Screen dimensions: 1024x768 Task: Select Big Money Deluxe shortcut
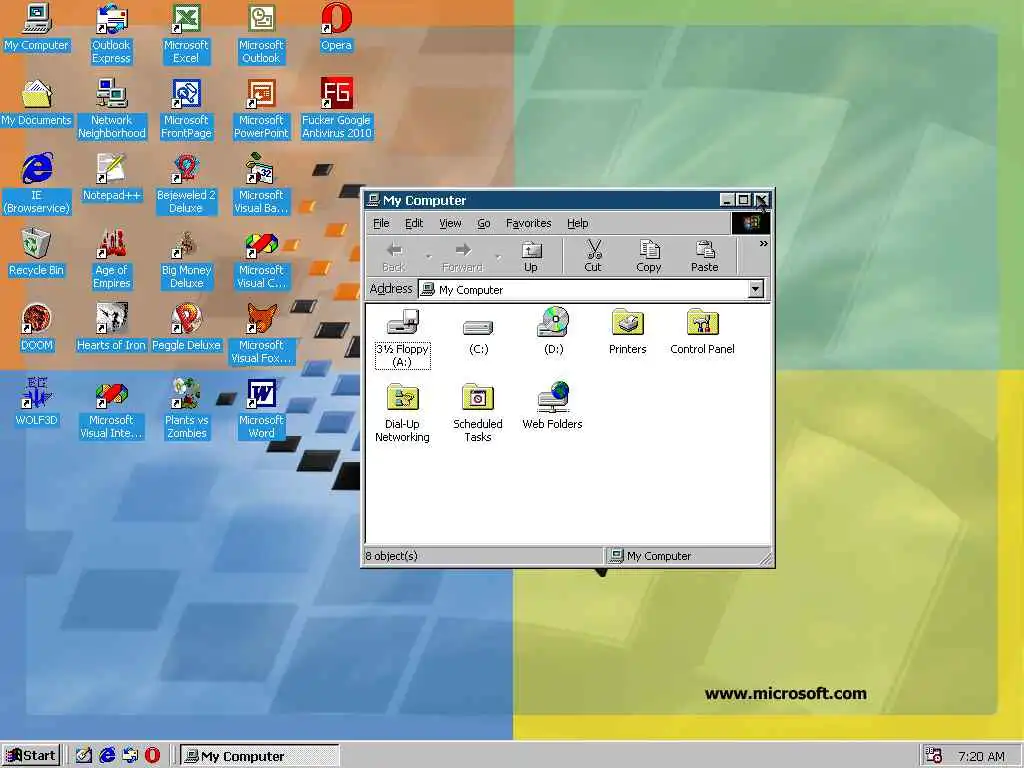click(186, 259)
